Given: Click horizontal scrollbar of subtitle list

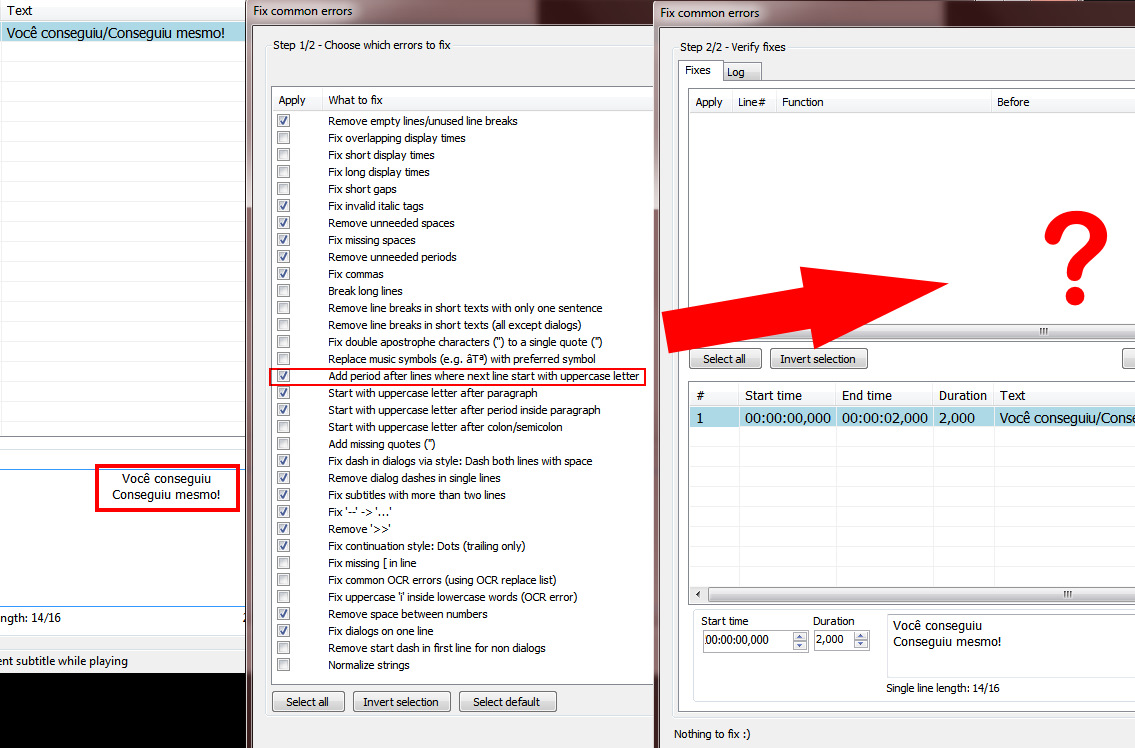Looking at the screenshot, I should pos(921,594).
